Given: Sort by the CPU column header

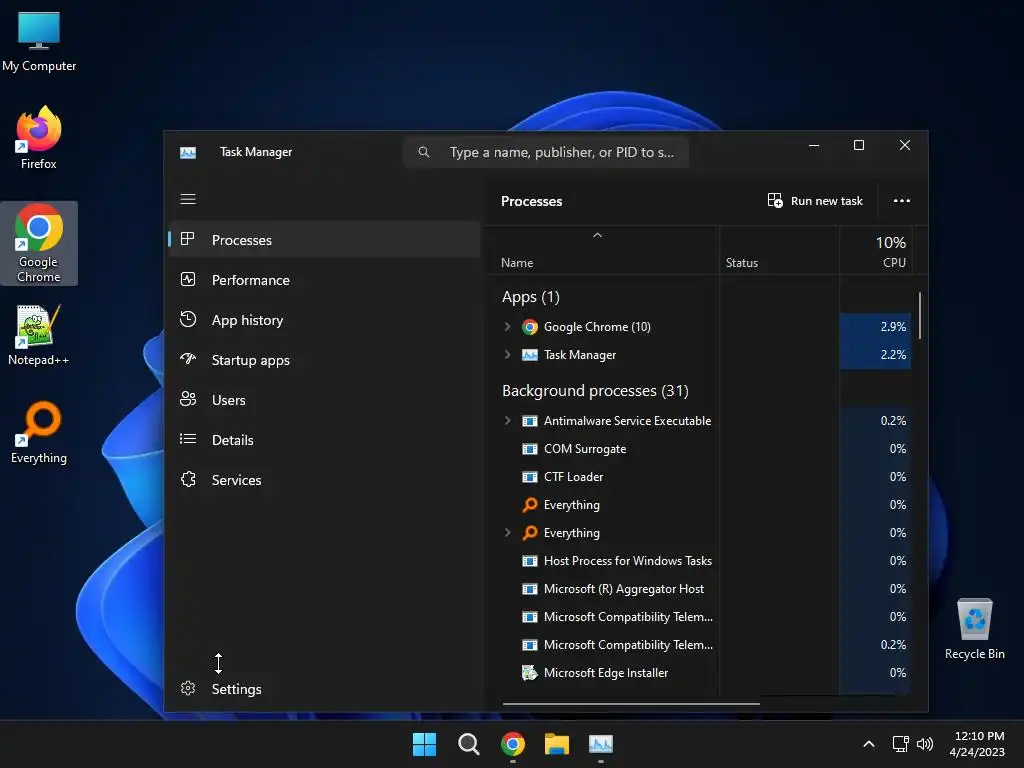Looking at the screenshot, I should (875, 250).
